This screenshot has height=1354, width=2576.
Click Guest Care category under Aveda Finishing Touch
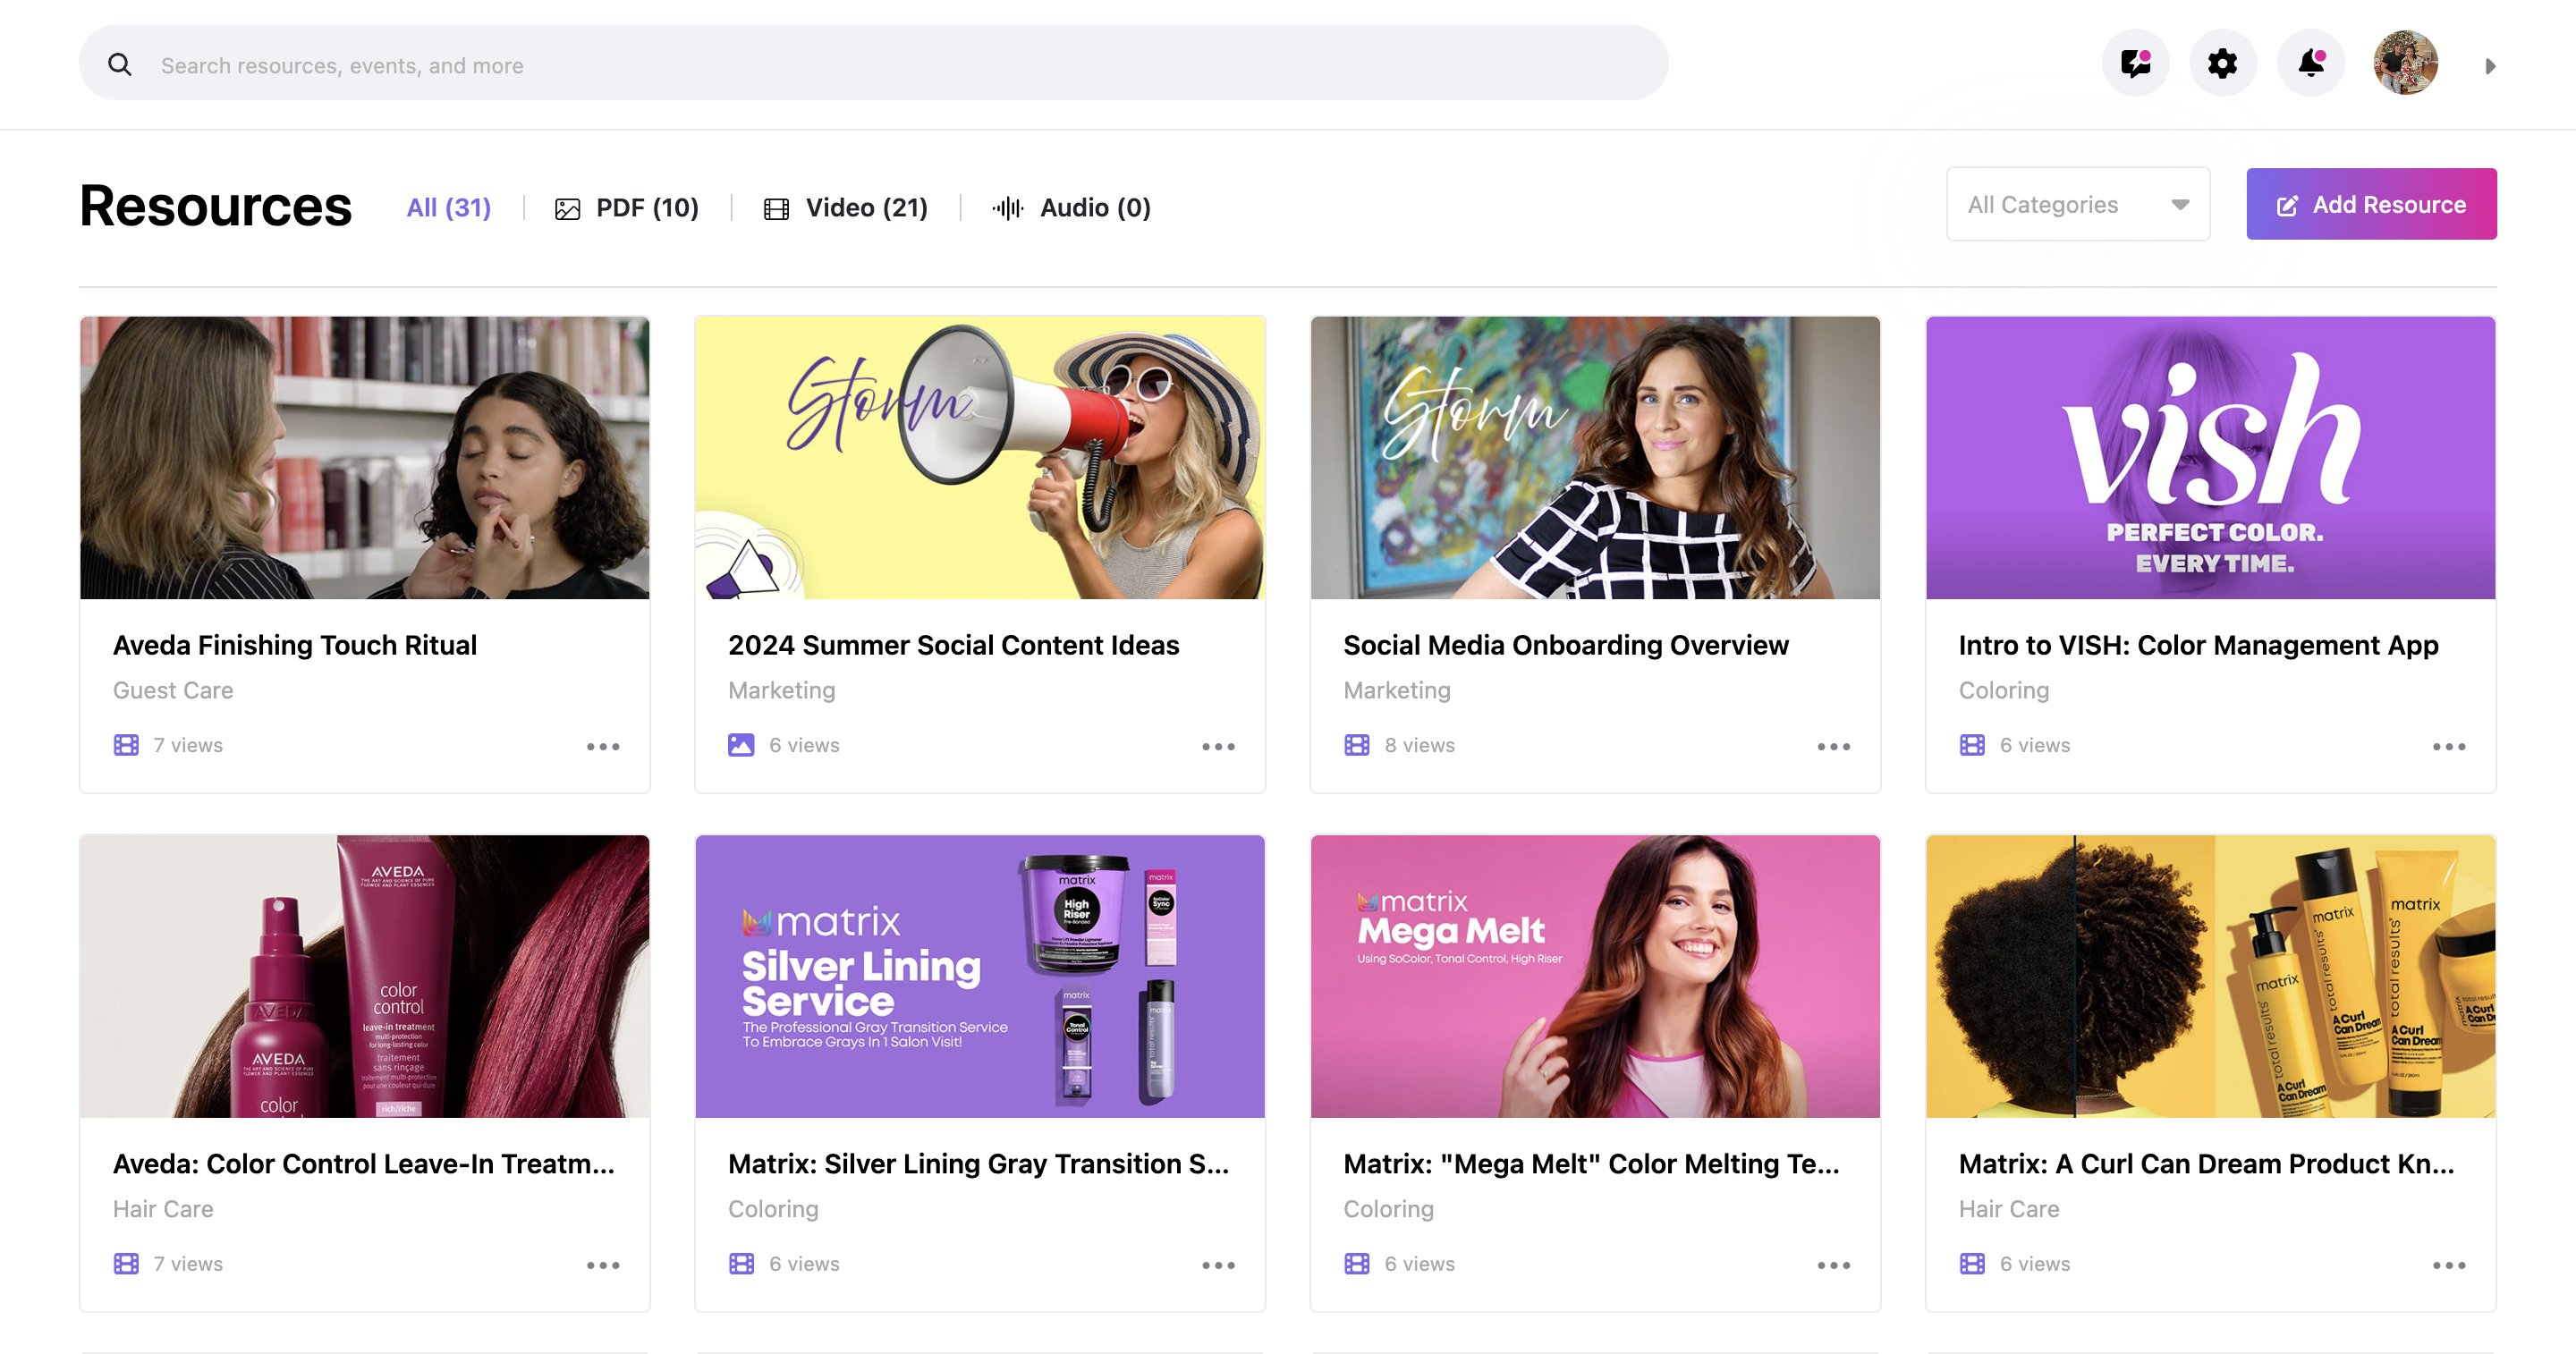173,691
